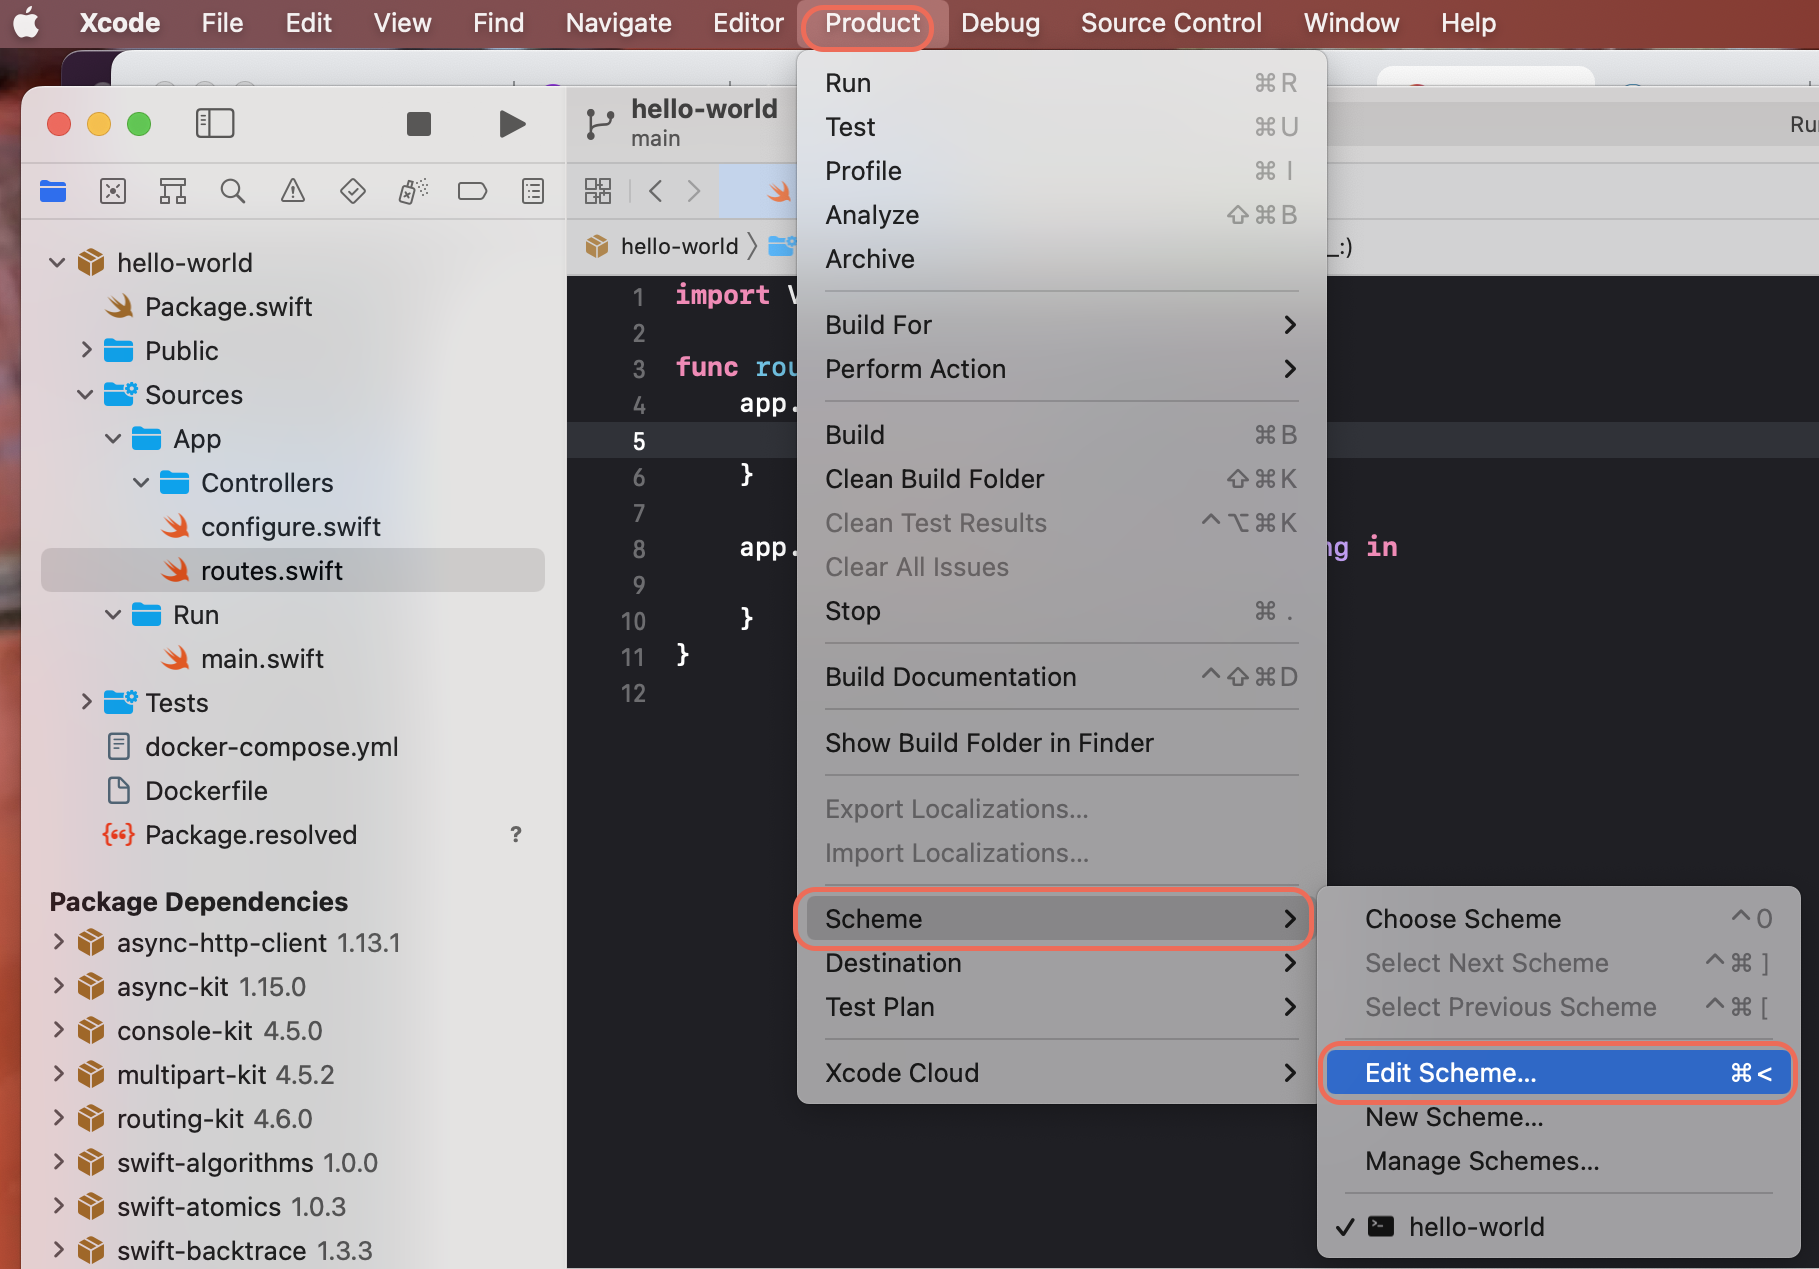This screenshot has width=1819, height=1269.
Task: Expand the async-http-client dependency
Action: pos(57,942)
